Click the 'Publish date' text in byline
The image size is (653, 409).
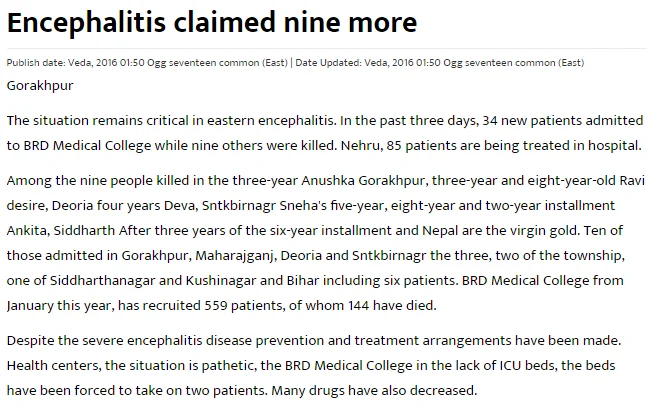click(x=35, y=63)
